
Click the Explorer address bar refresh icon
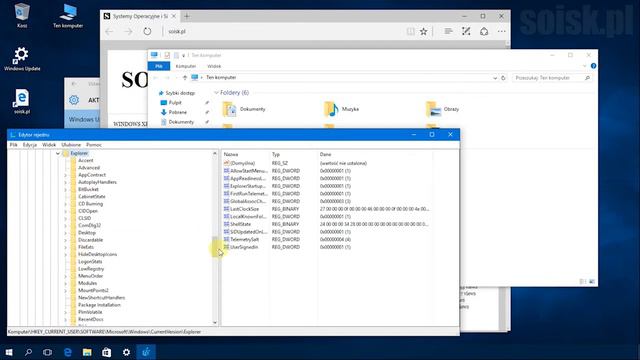503,78
